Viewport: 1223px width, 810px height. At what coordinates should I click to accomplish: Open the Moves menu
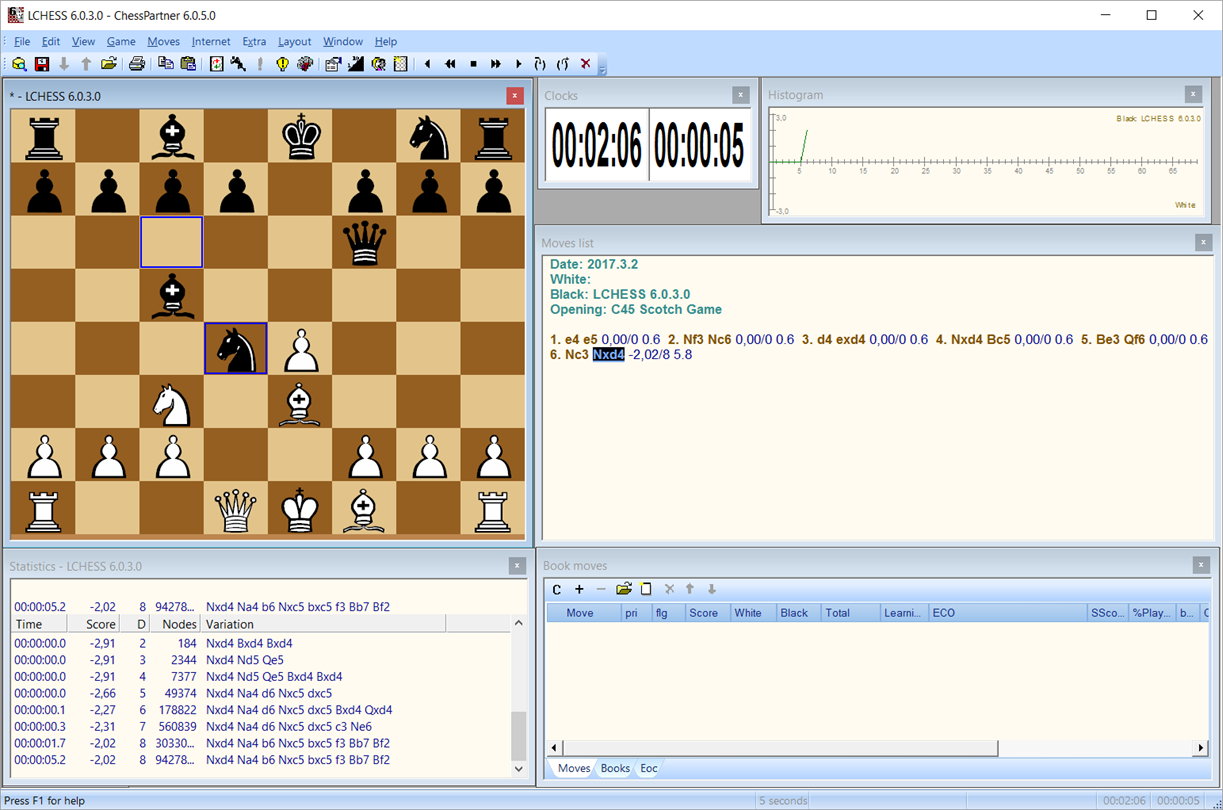[164, 42]
